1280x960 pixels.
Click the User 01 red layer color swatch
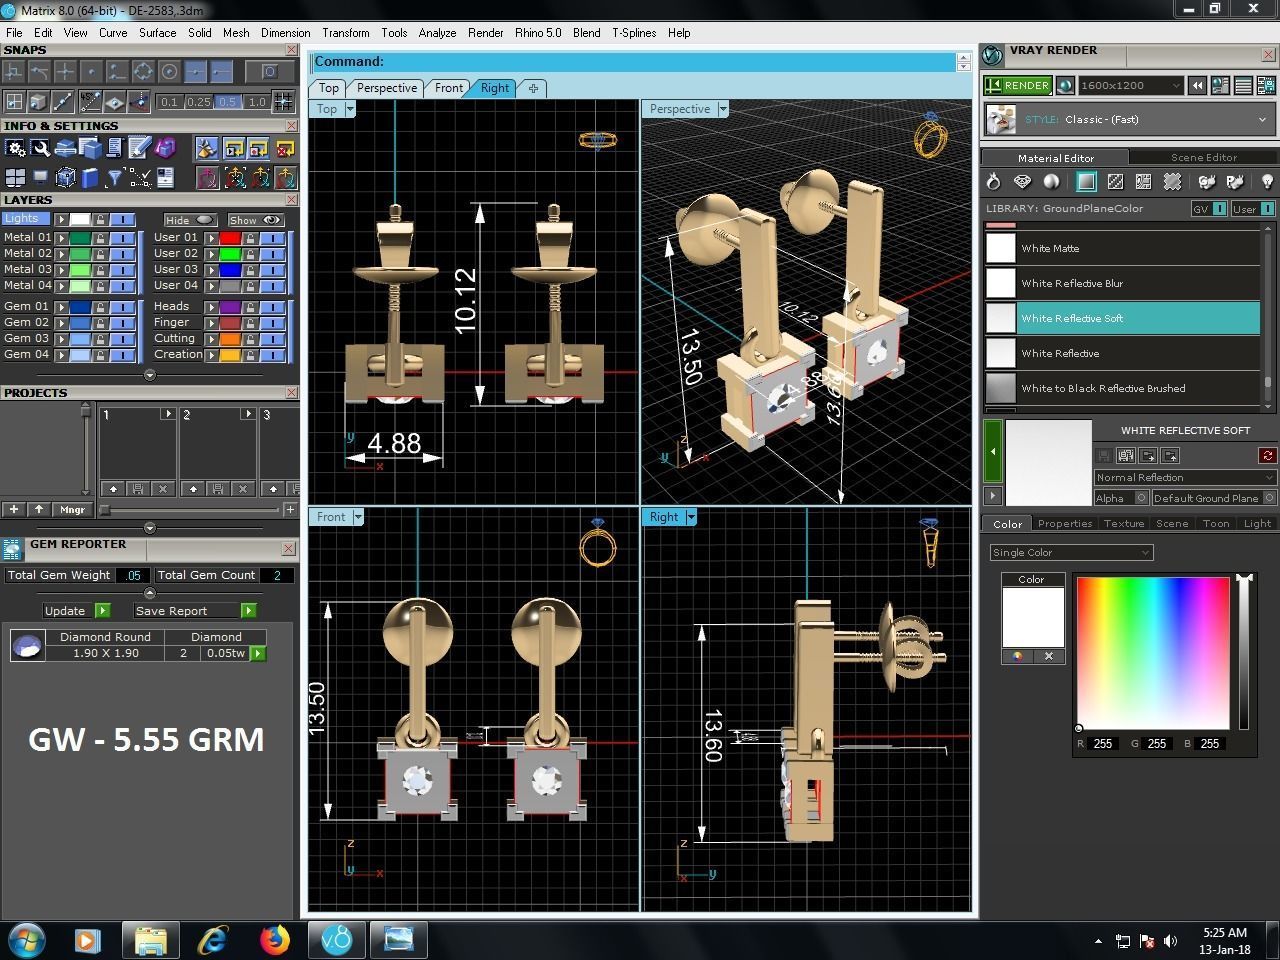[x=229, y=238]
